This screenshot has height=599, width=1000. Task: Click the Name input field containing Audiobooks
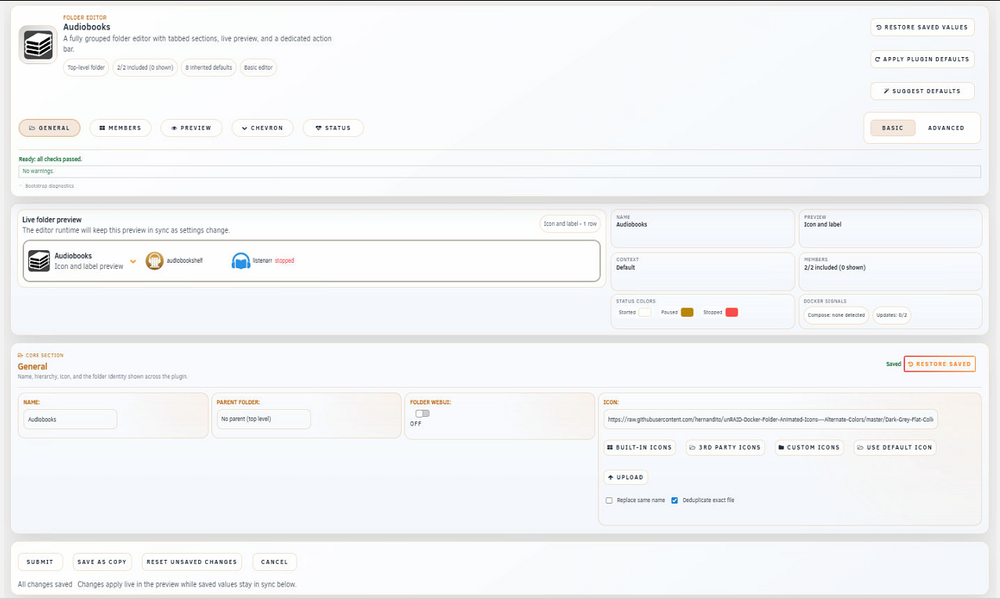point(70,419)
